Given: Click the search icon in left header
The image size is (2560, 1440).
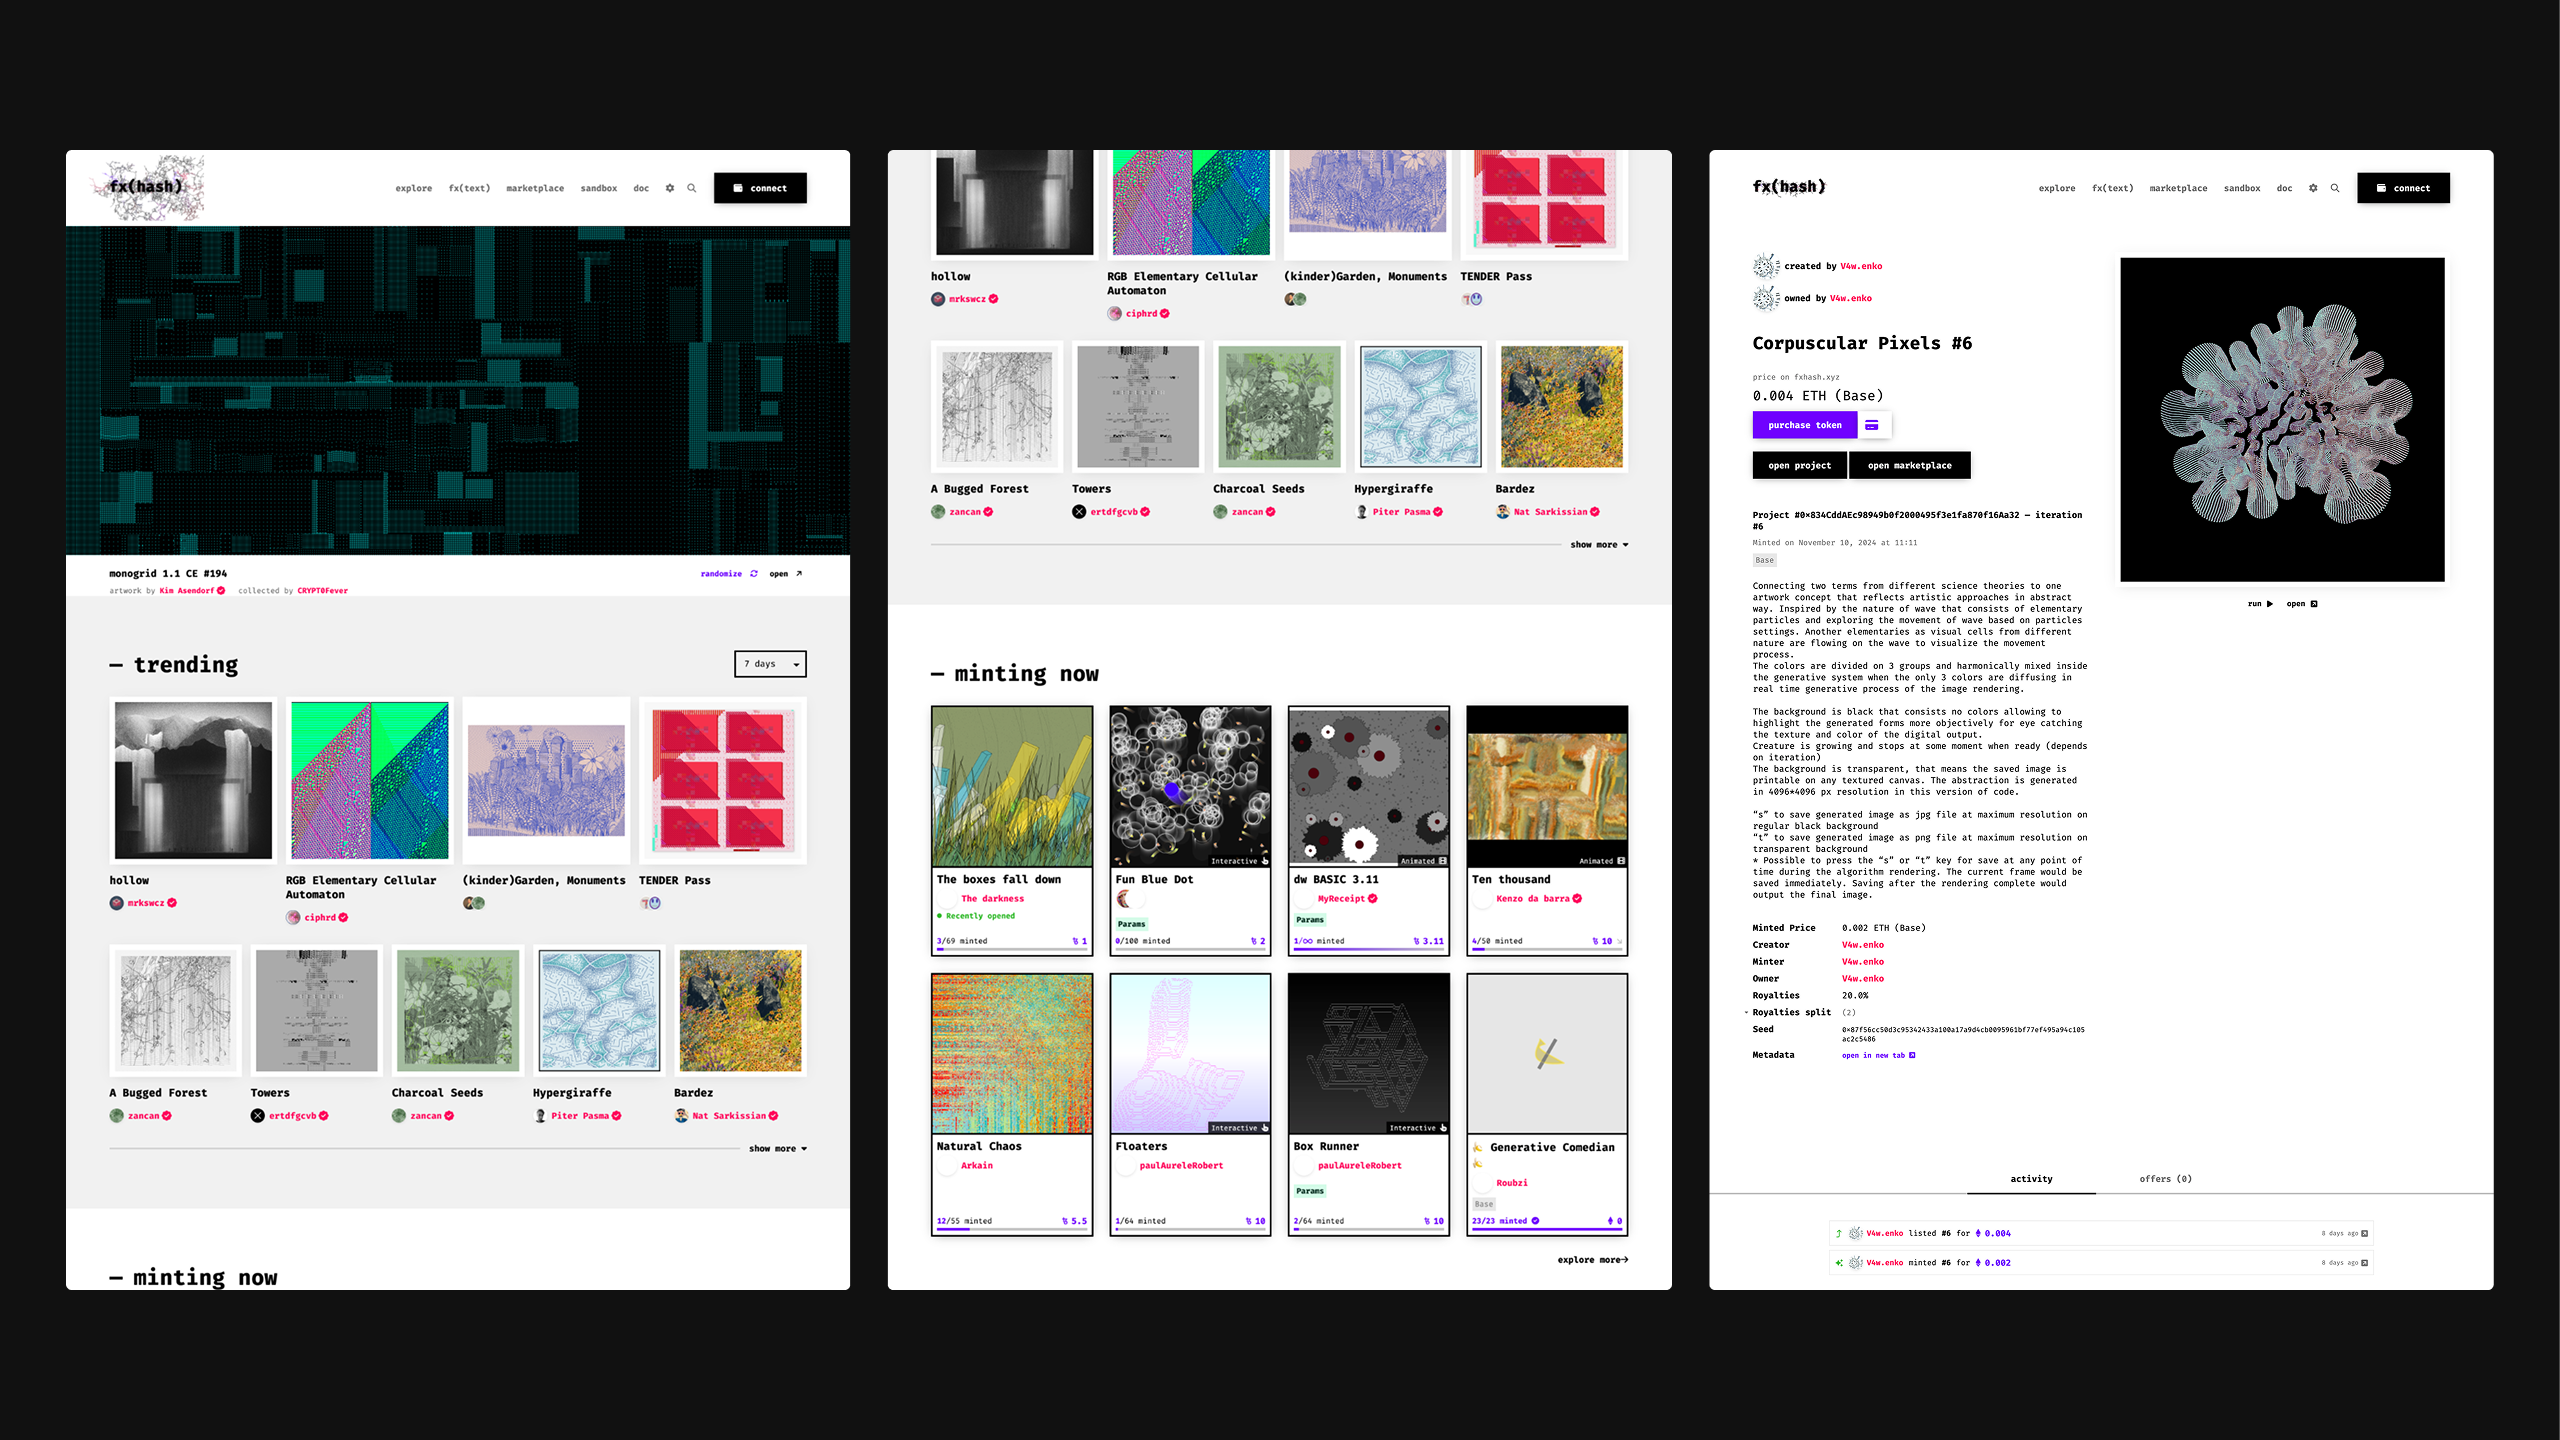Looking at the screenshot, I should pos(691,188).
